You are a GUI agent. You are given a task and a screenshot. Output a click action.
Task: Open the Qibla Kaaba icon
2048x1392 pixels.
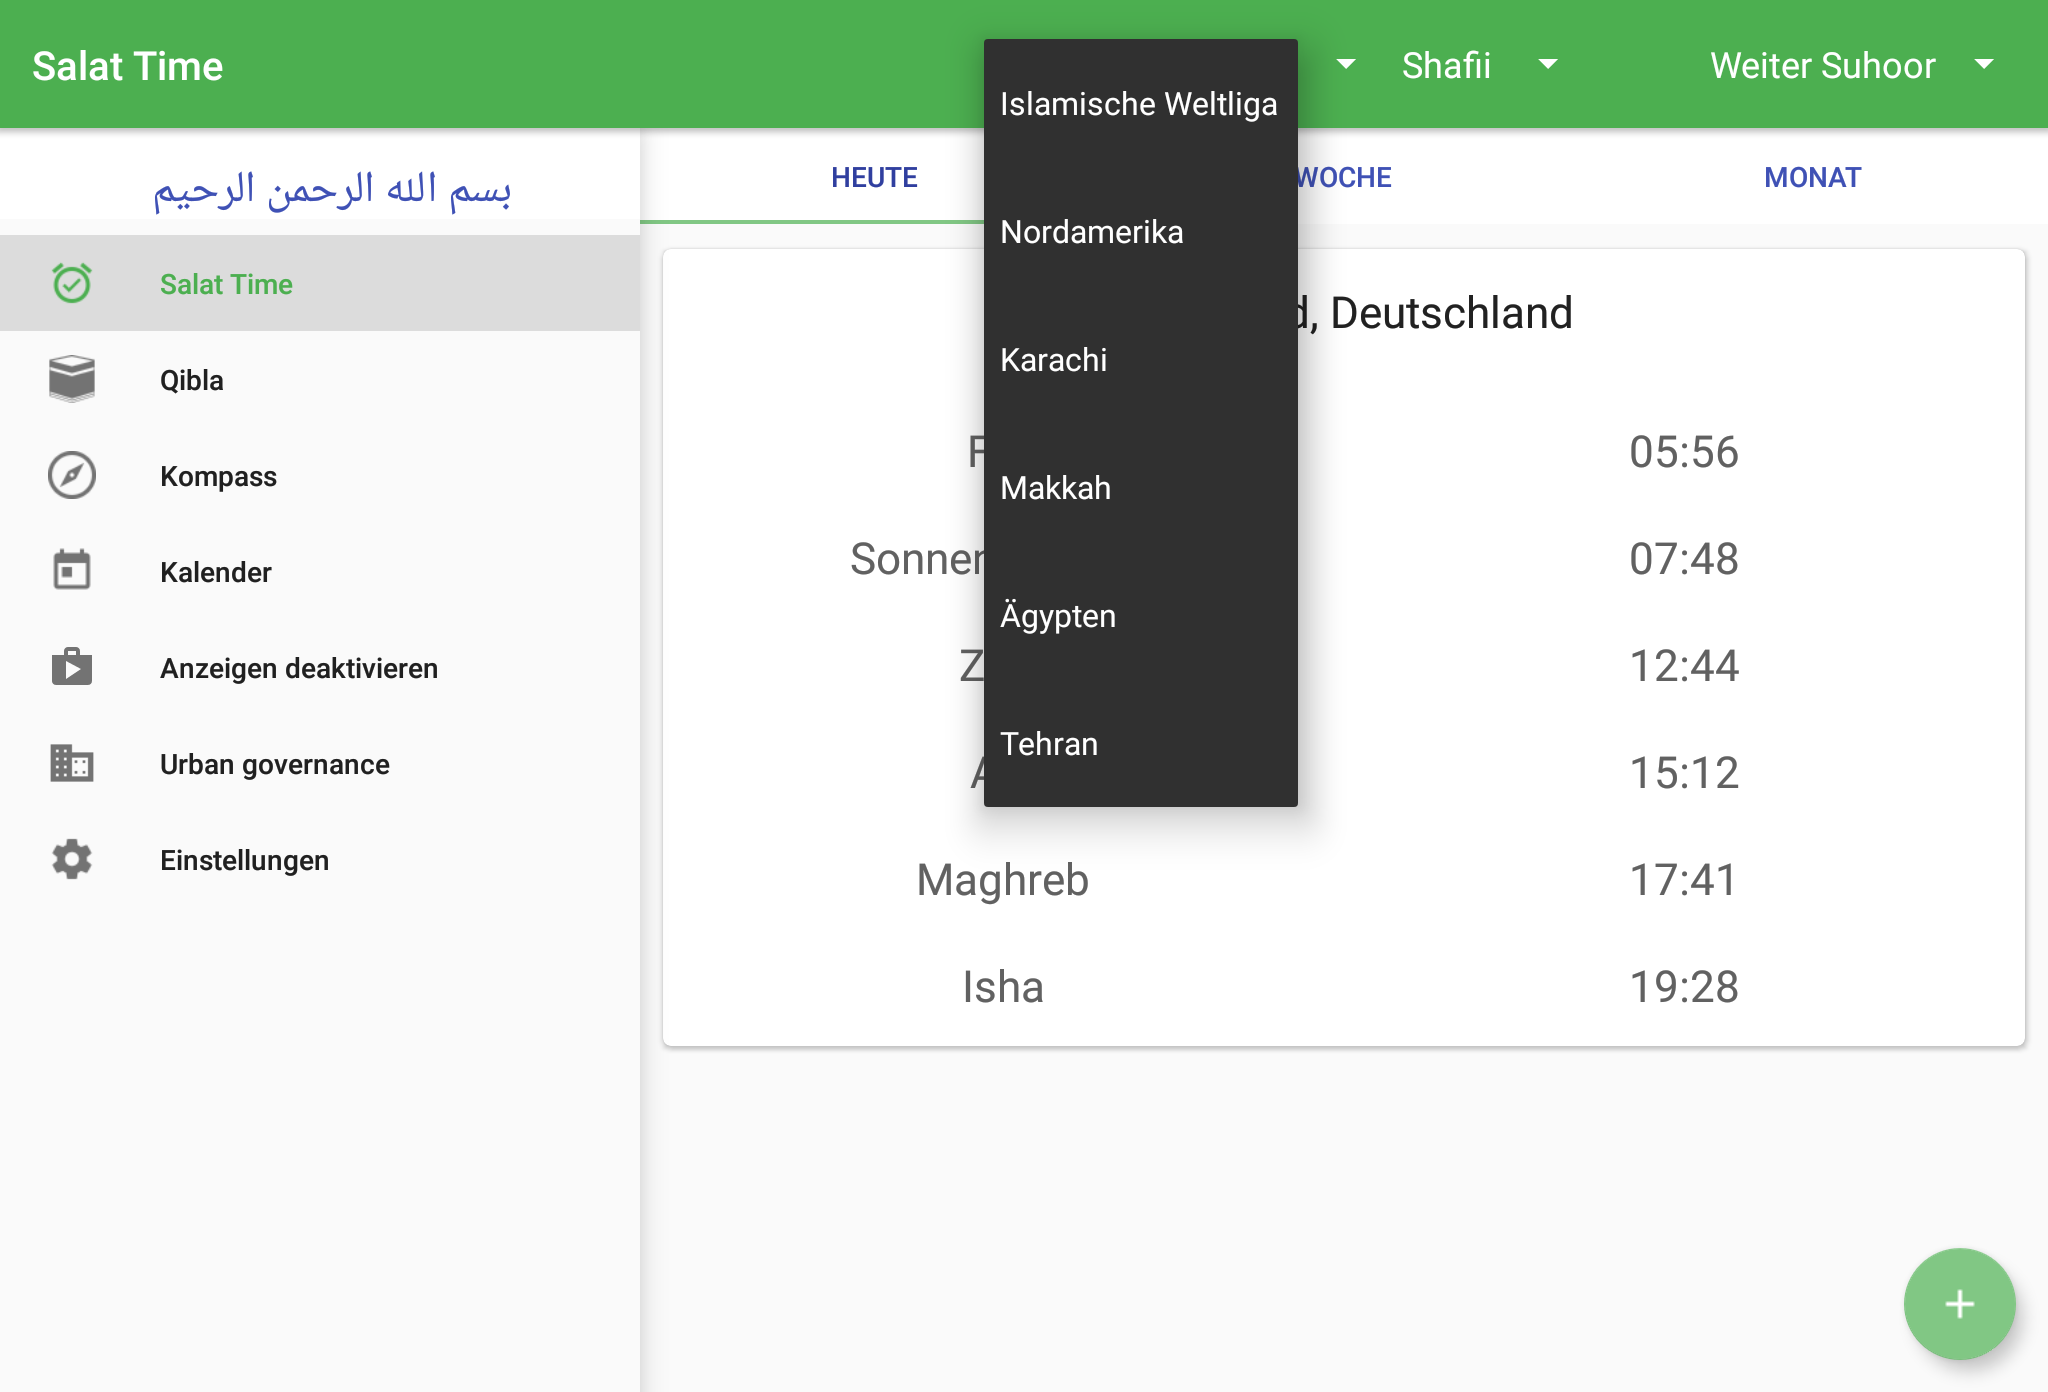point(72,379)
